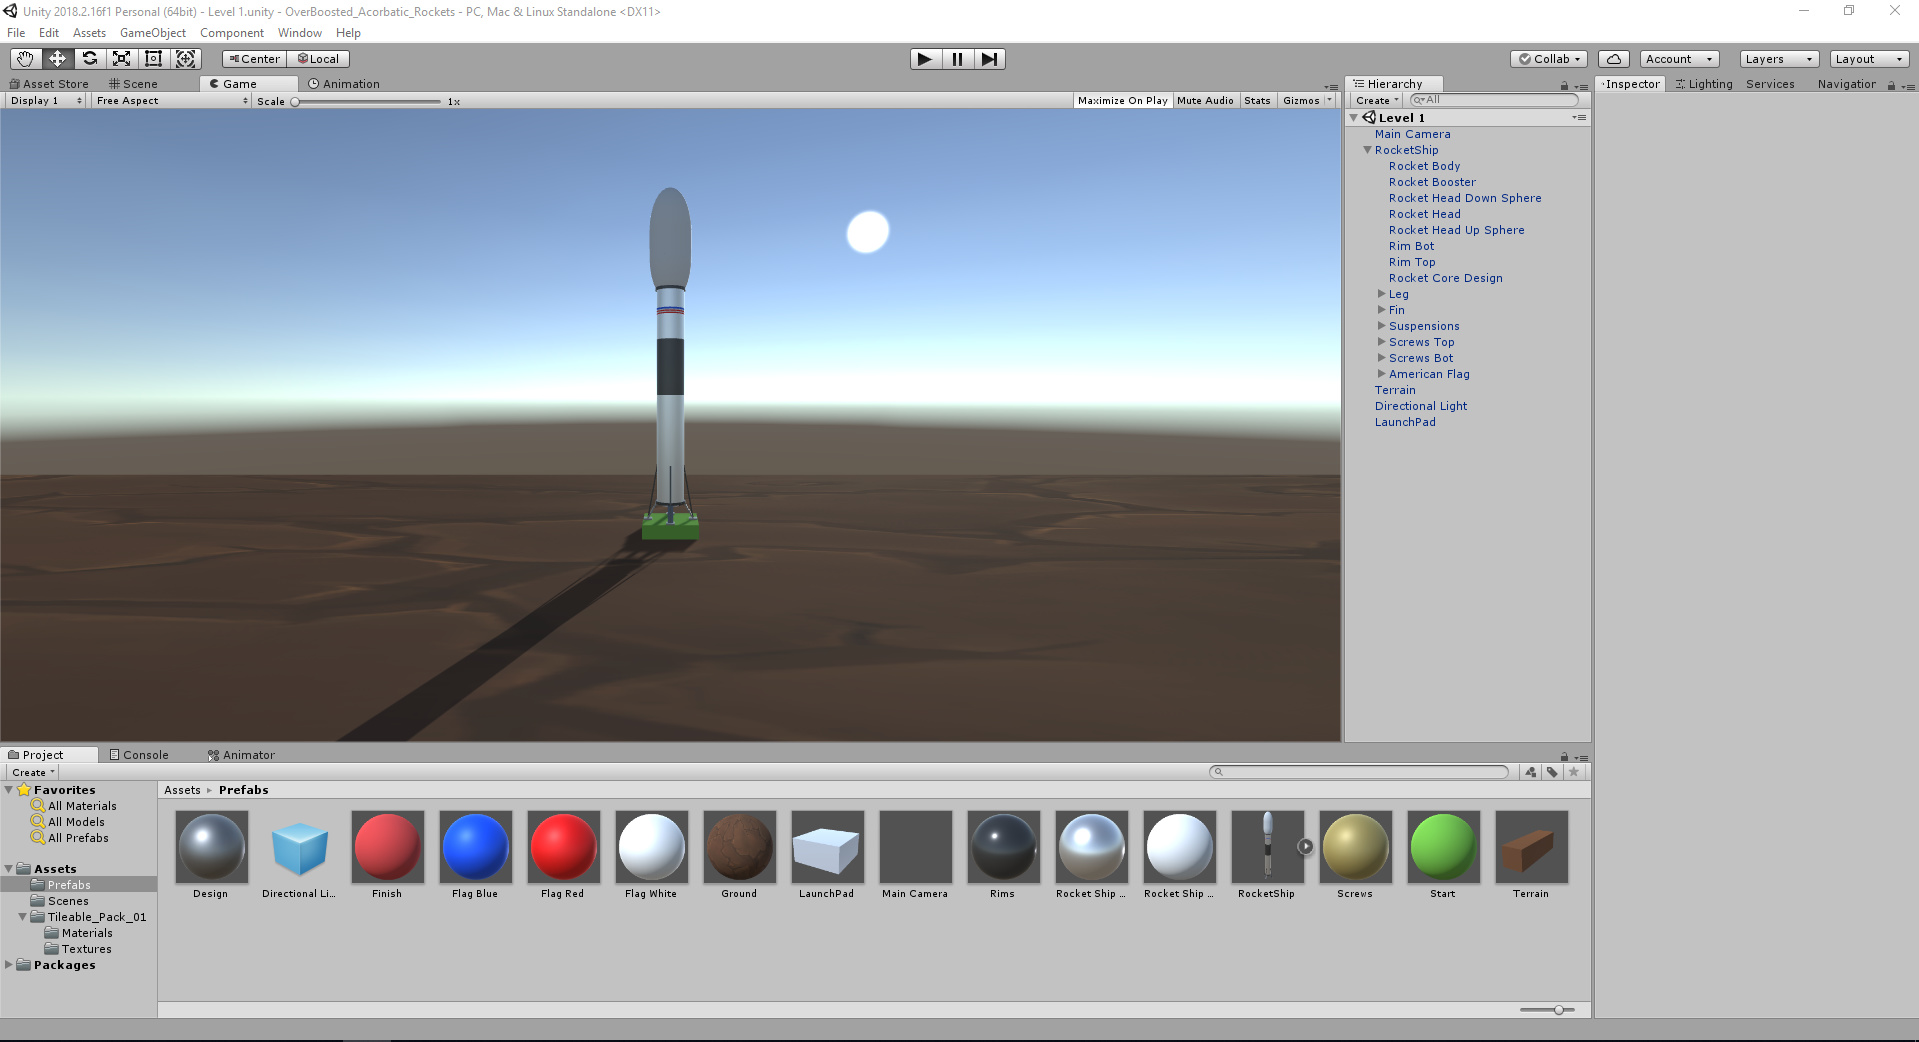Pause the game with the pause button
Screen dimensions: 1919x1042
tap(957, 59)
